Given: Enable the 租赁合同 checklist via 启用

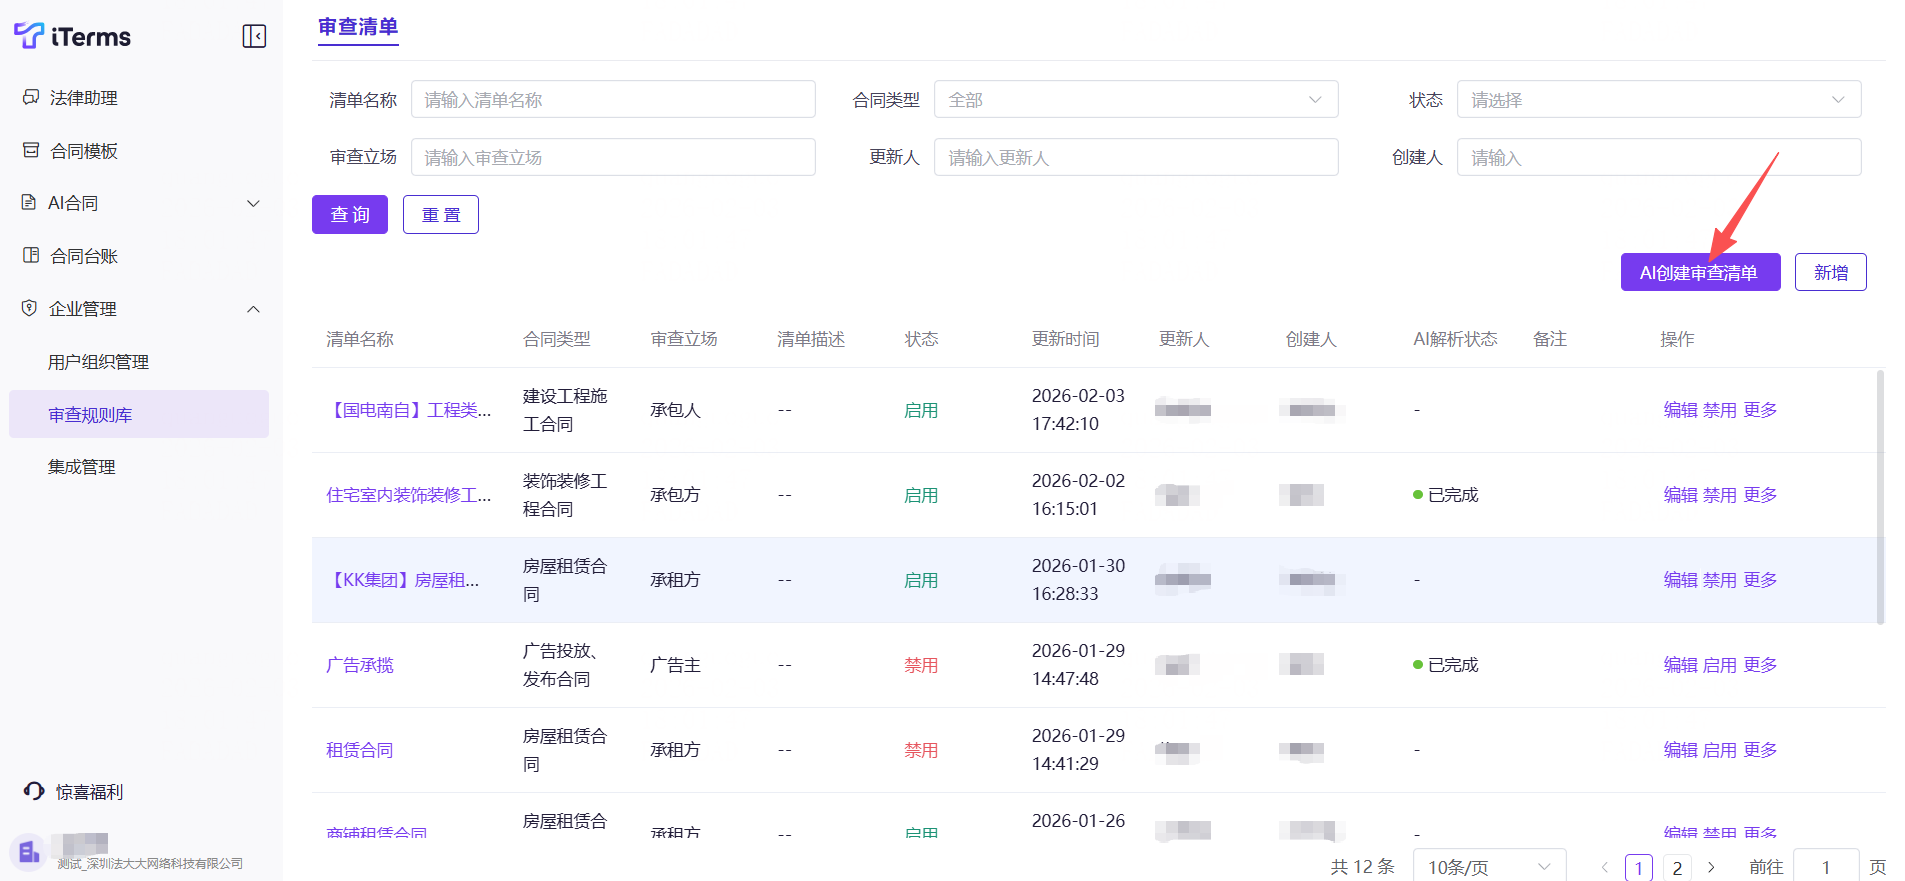Looking at the screenshot, I should pyautogui.click(x=1719, y=750).
